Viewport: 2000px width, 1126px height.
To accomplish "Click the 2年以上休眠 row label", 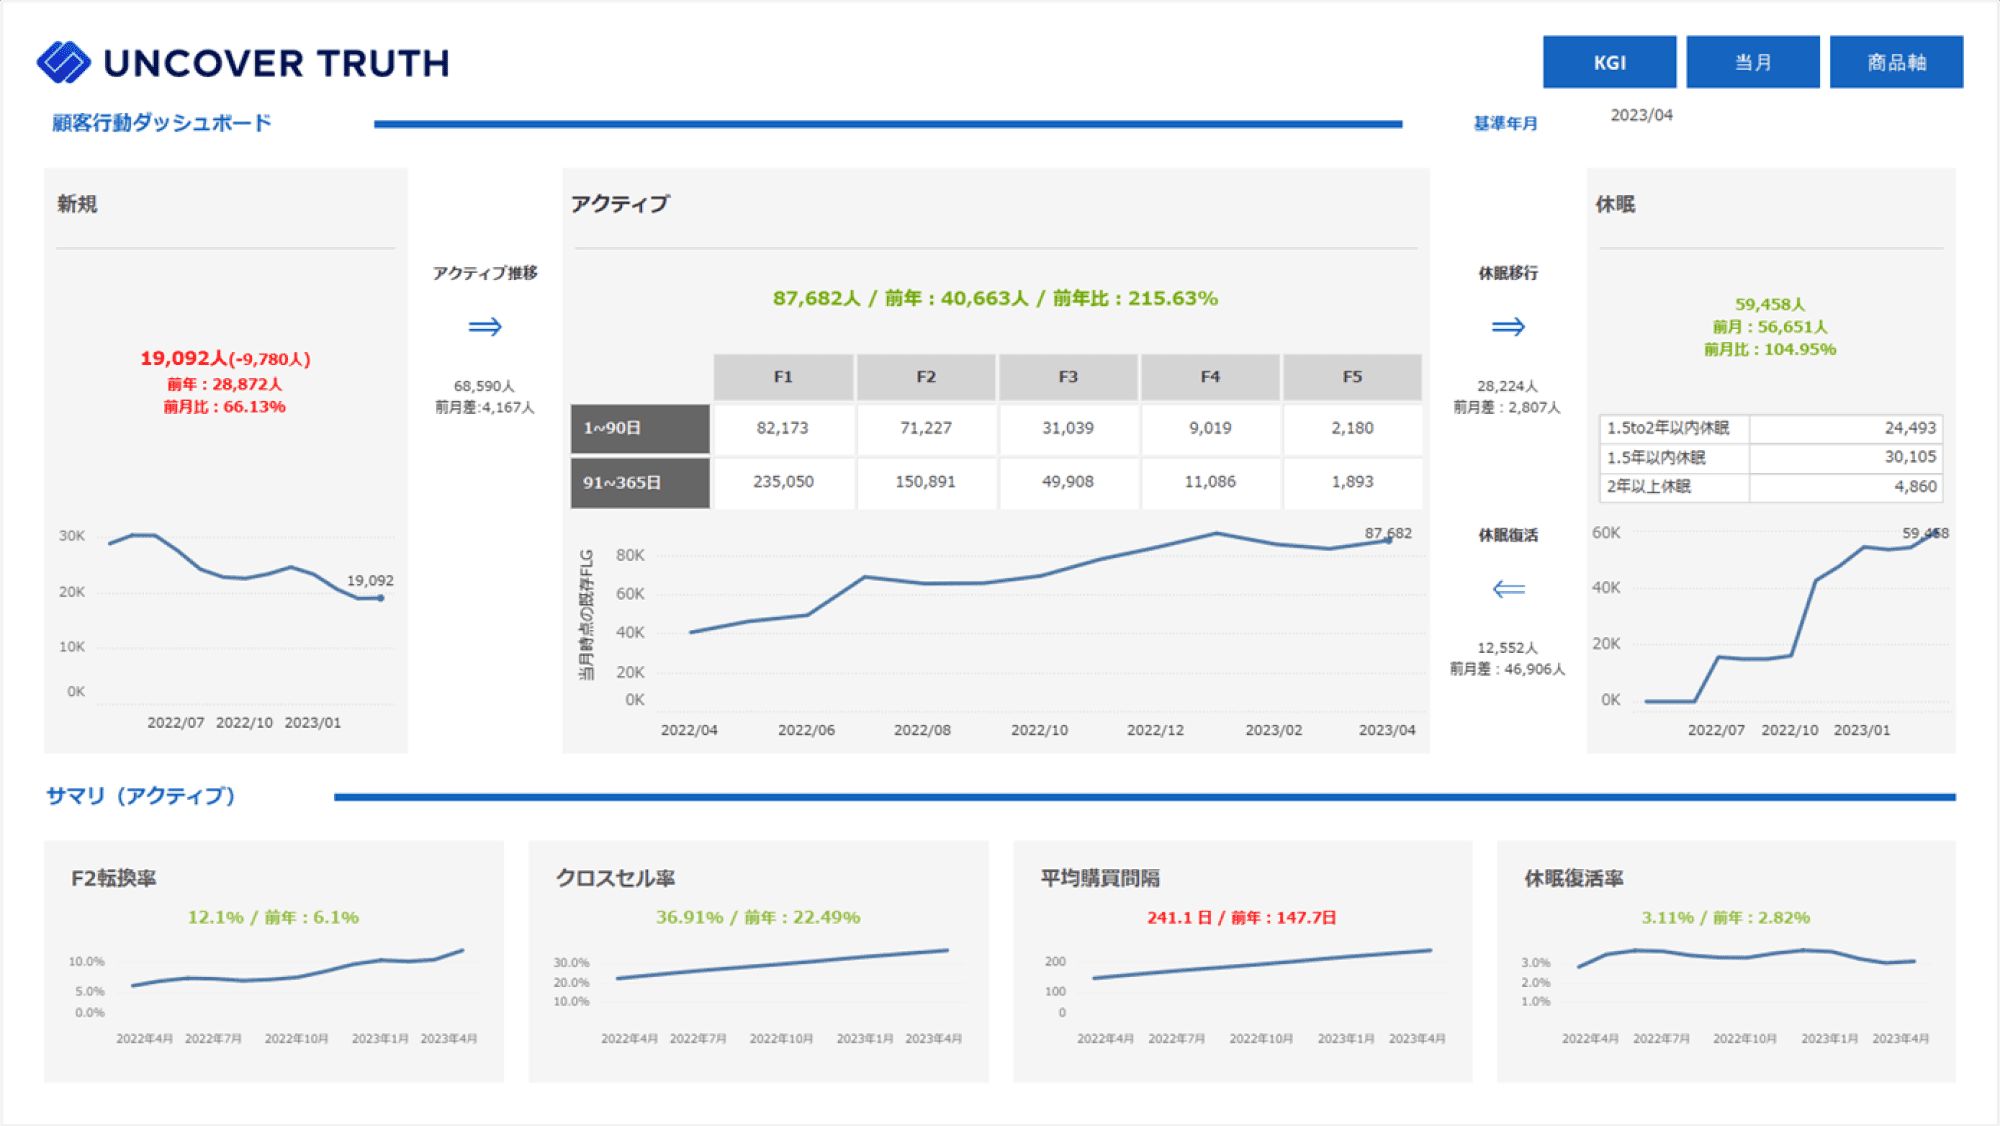I will tap(1648, 486).
